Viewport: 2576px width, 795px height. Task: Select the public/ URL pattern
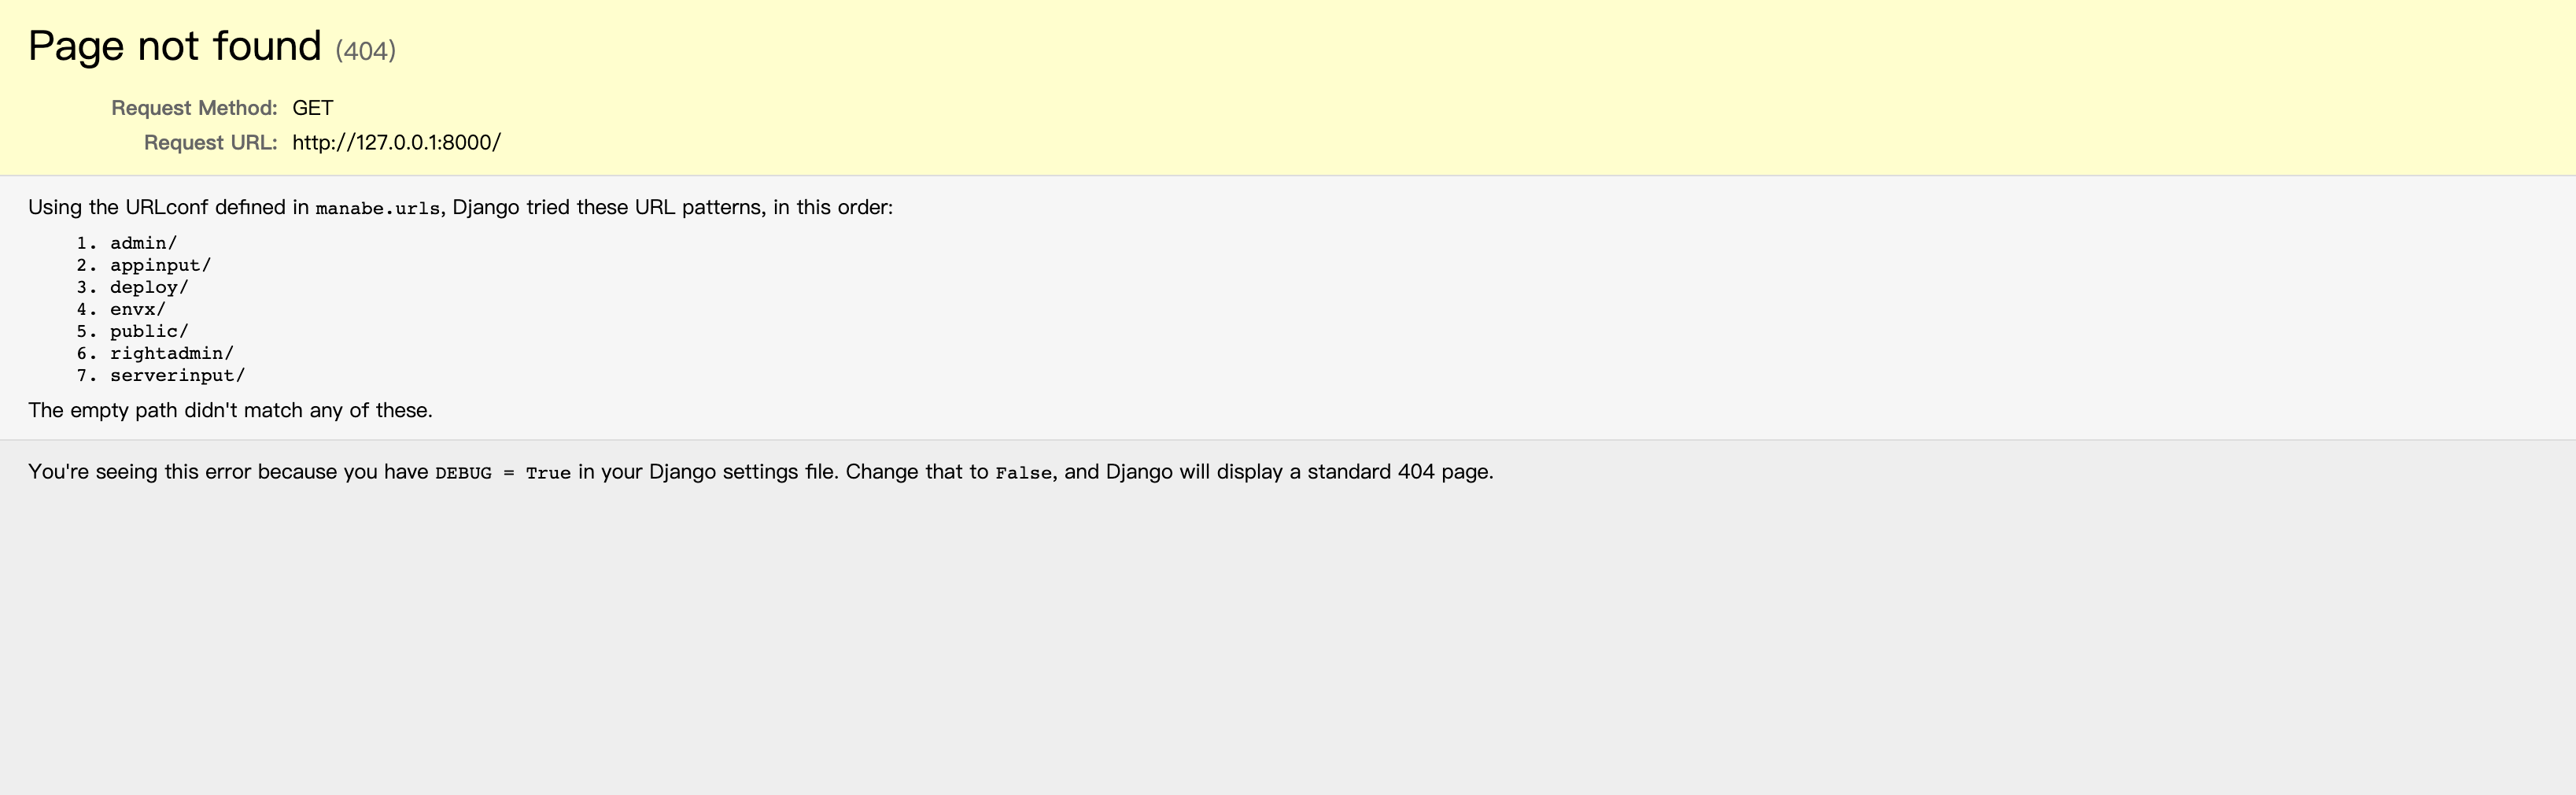point(149,332)
